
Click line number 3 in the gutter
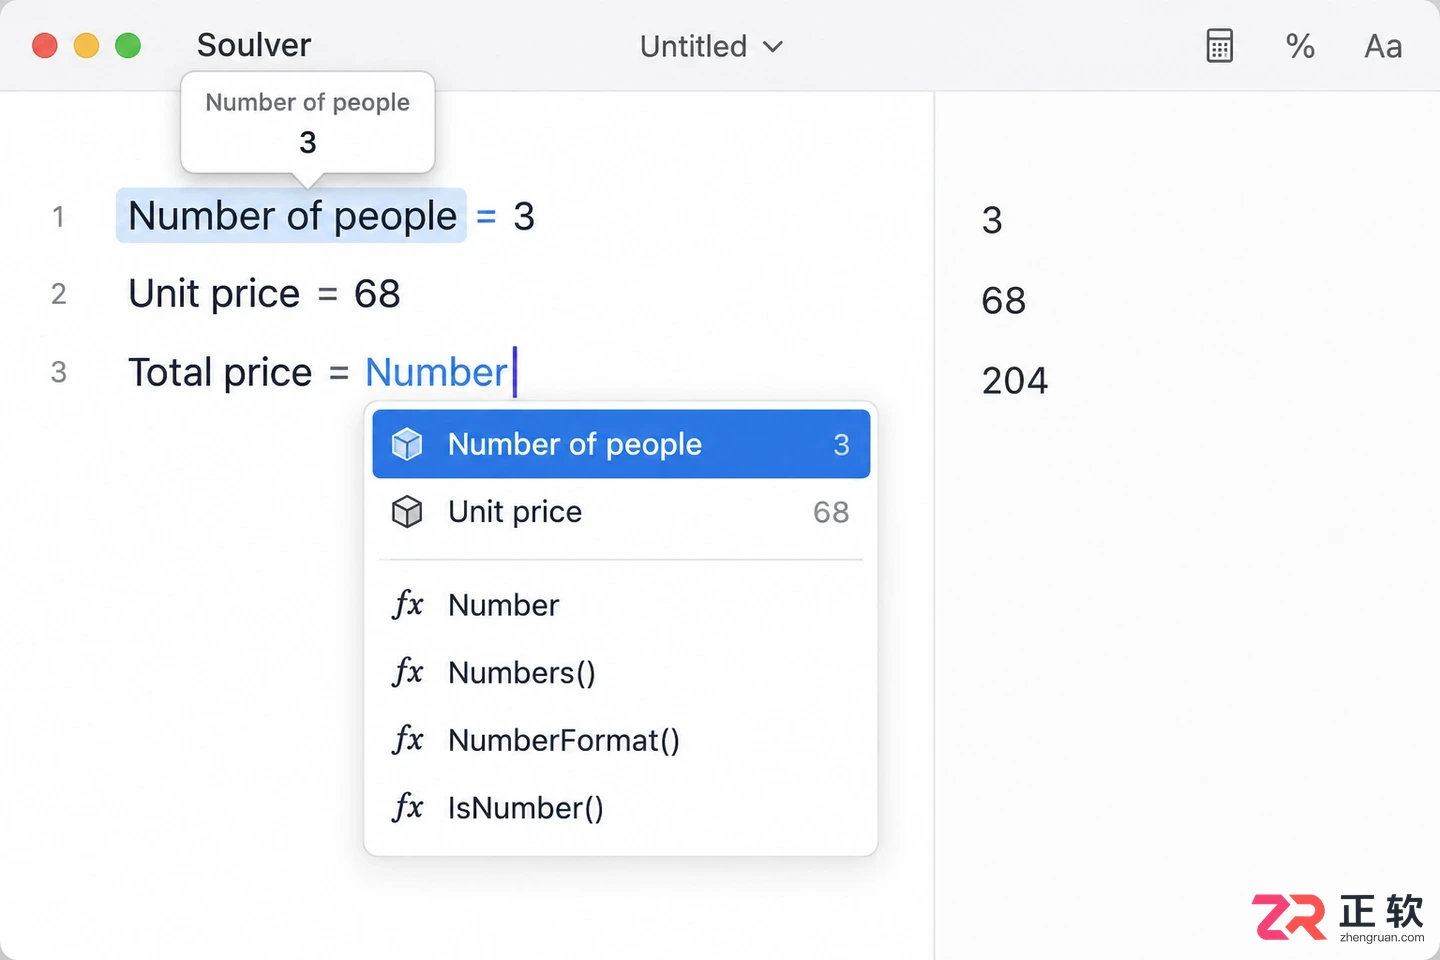coord(59,372)
